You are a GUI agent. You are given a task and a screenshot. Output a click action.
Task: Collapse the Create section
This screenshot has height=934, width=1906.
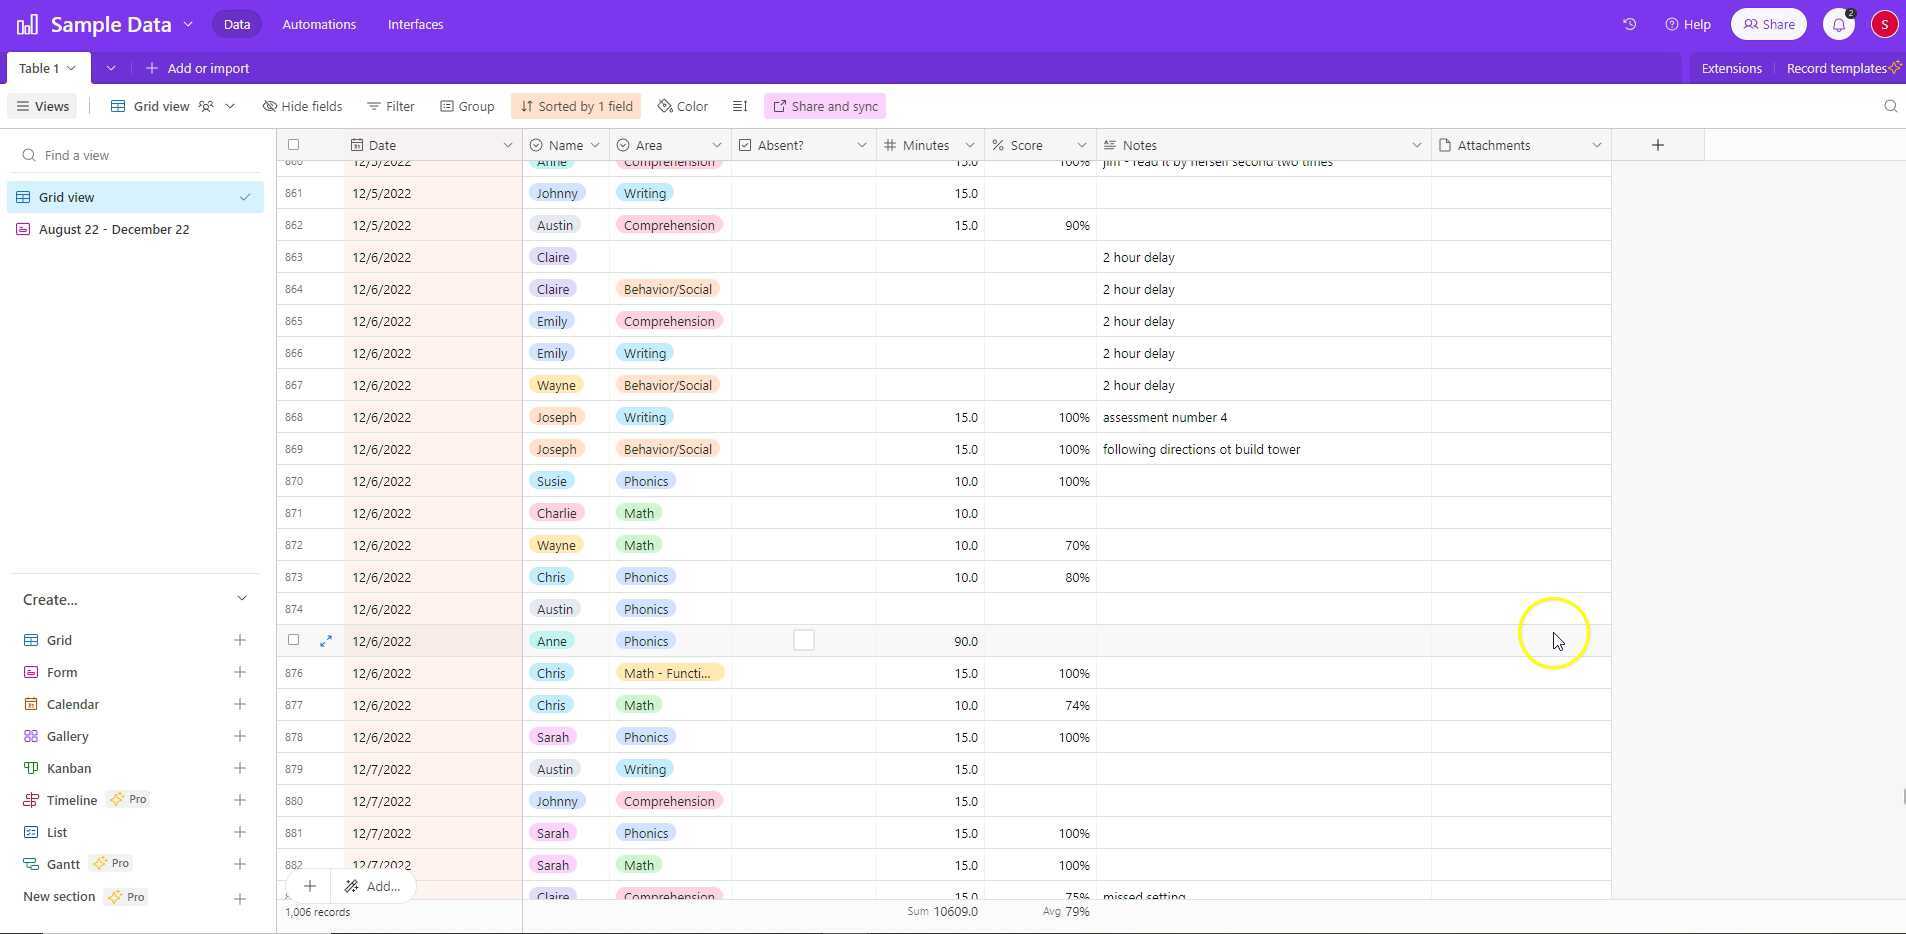point(241,598)
